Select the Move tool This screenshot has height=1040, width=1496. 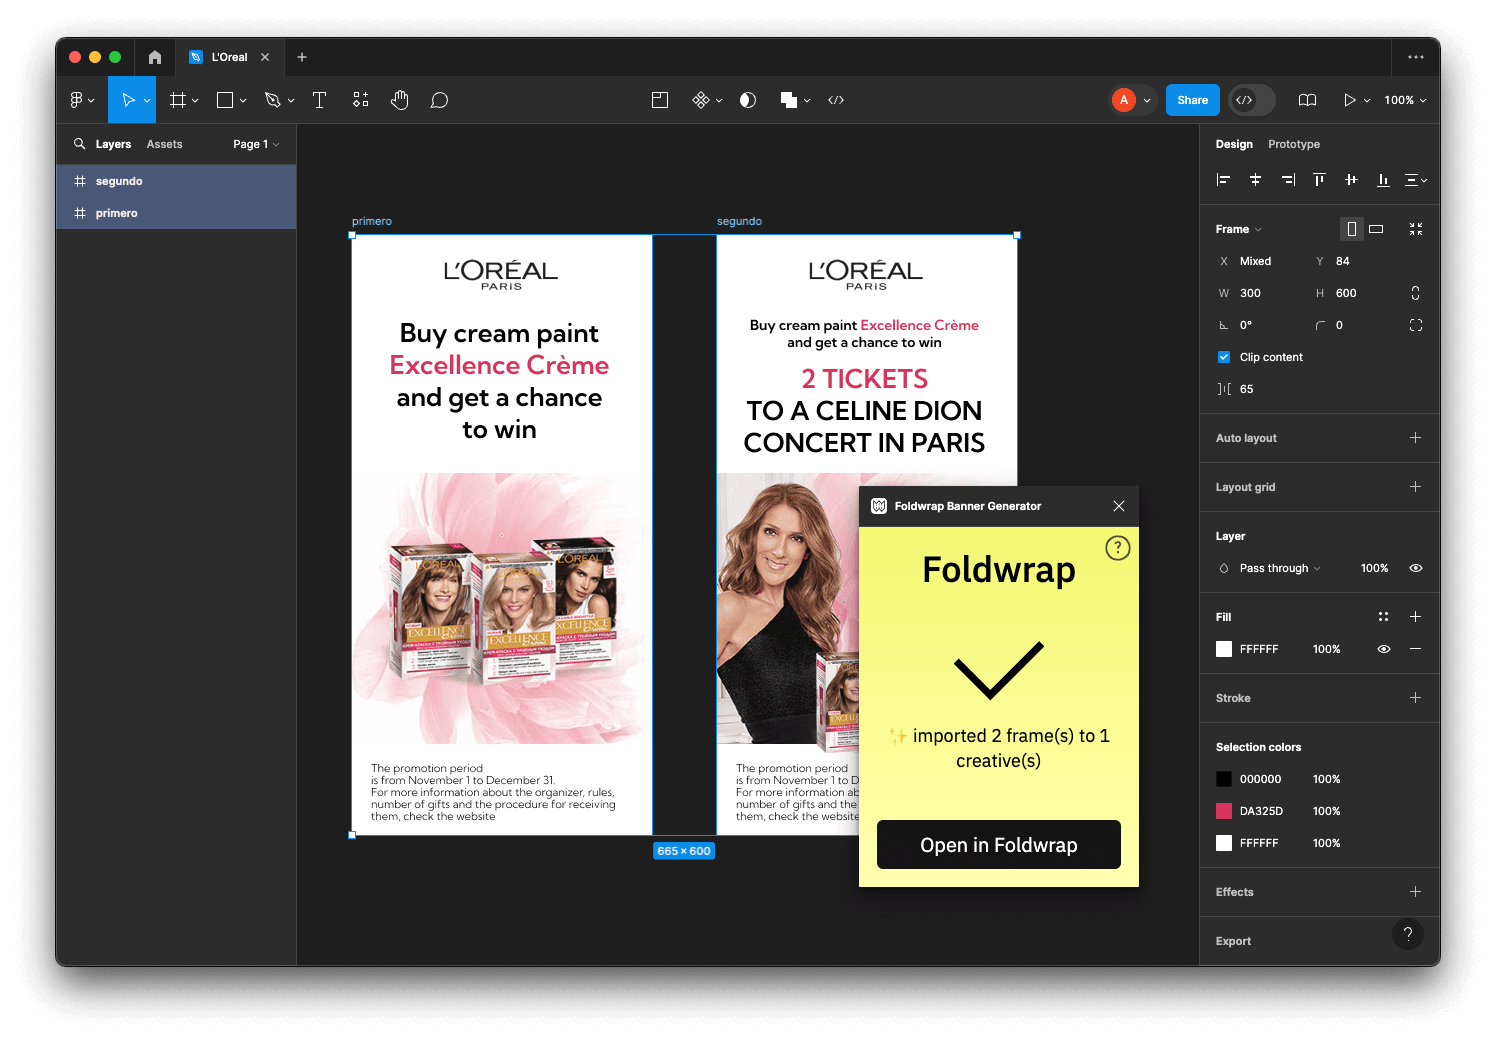(x=128, y=100)
